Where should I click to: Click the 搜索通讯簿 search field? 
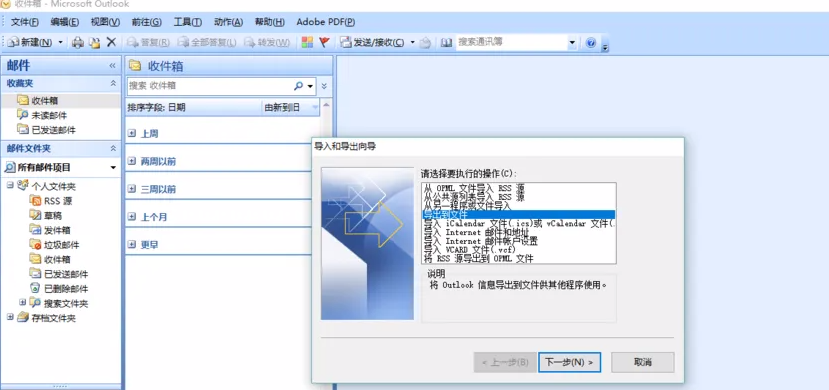click(x=511, y=42)
